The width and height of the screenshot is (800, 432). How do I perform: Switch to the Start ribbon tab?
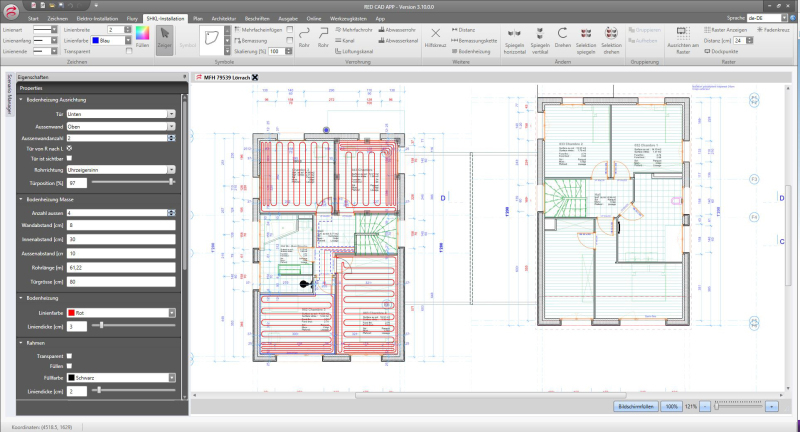[x=33, y=18]
